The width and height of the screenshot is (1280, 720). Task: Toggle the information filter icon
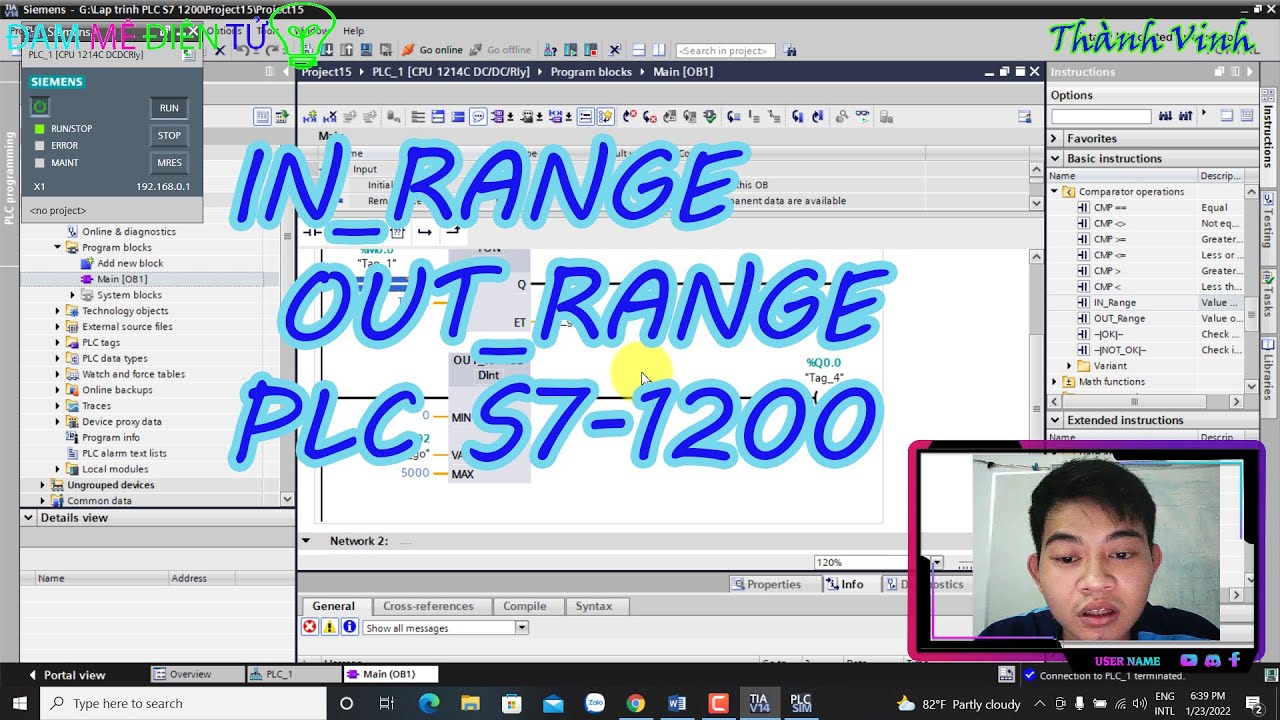click(x=349, y=627)
